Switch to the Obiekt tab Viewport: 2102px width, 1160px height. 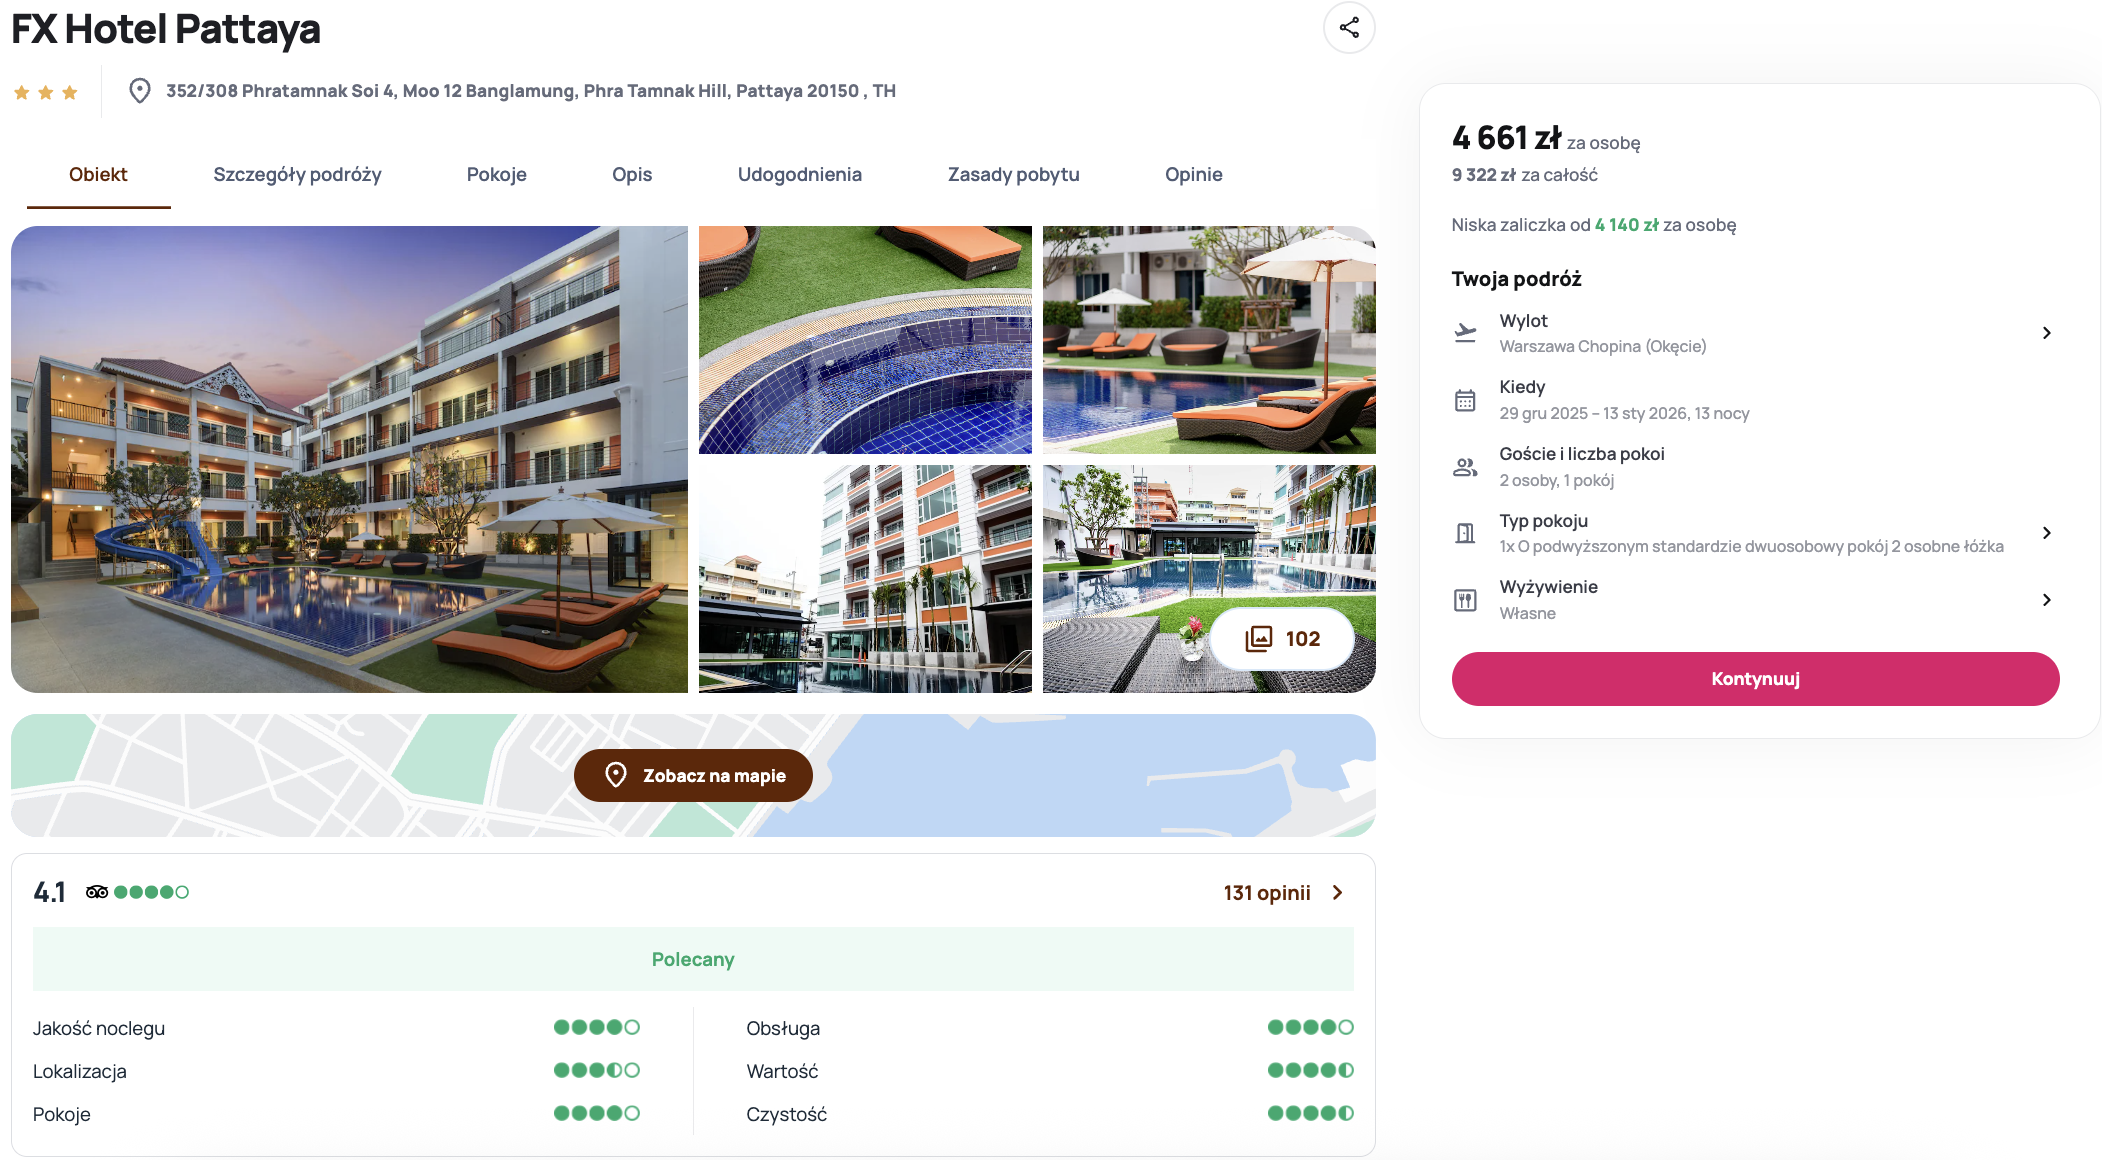98,175
